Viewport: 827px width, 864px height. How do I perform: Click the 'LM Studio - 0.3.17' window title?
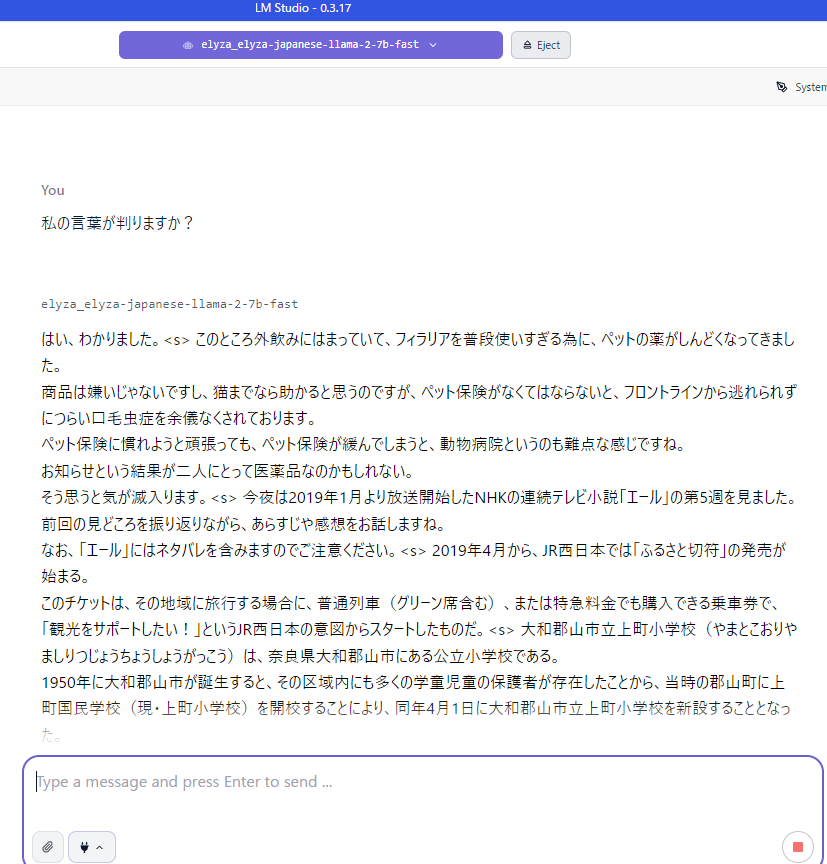(x=303, y=8)
